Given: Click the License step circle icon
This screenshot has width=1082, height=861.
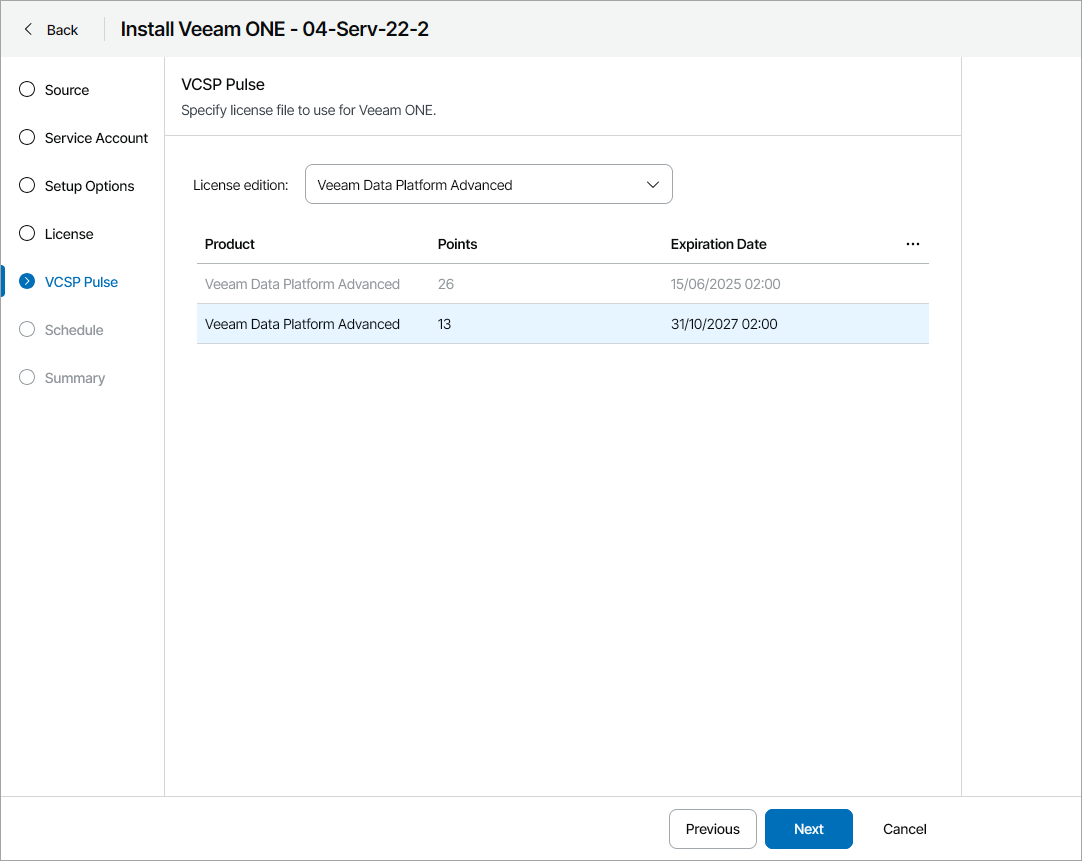Looking at the screenshot, I should [x=28, y=234].
